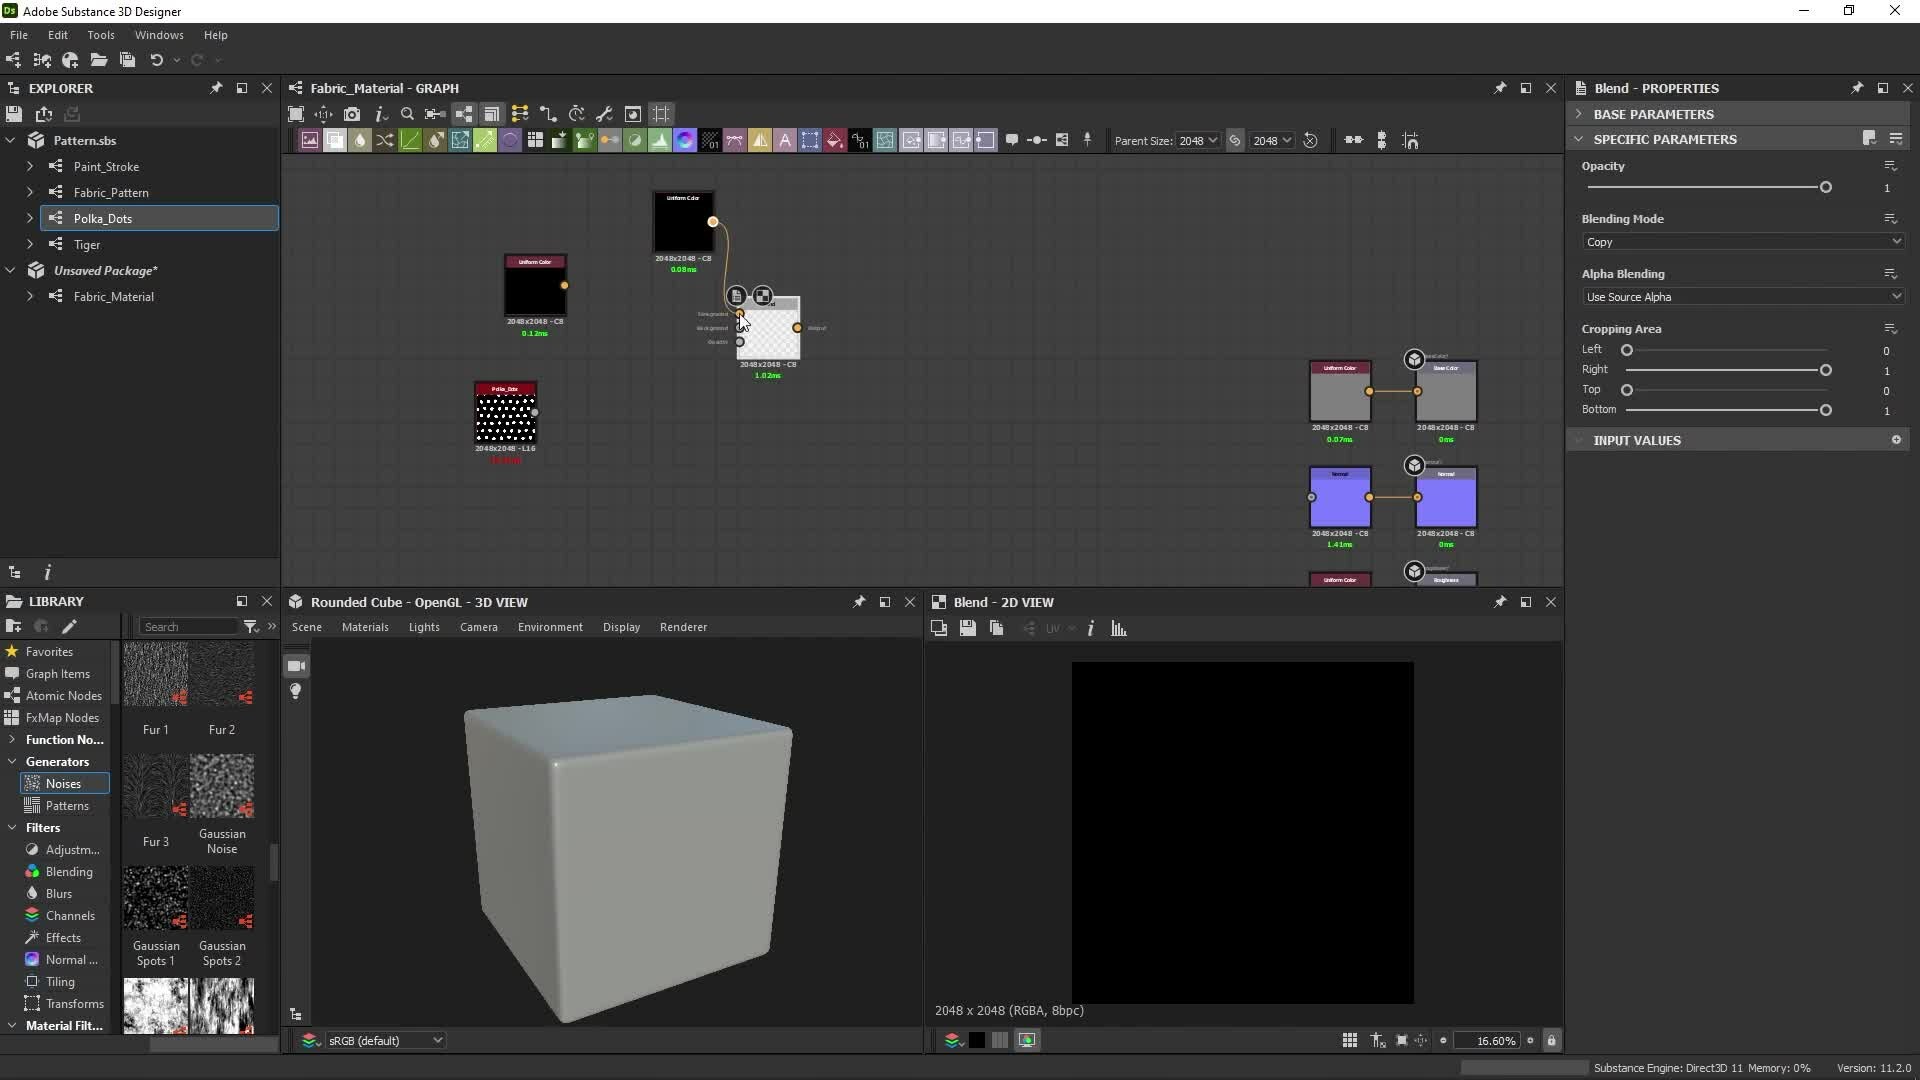This screenshot has height=1080, width=1920.
Task: Click the Gaussian Noise library thumbnail
Action: (222, 787)
